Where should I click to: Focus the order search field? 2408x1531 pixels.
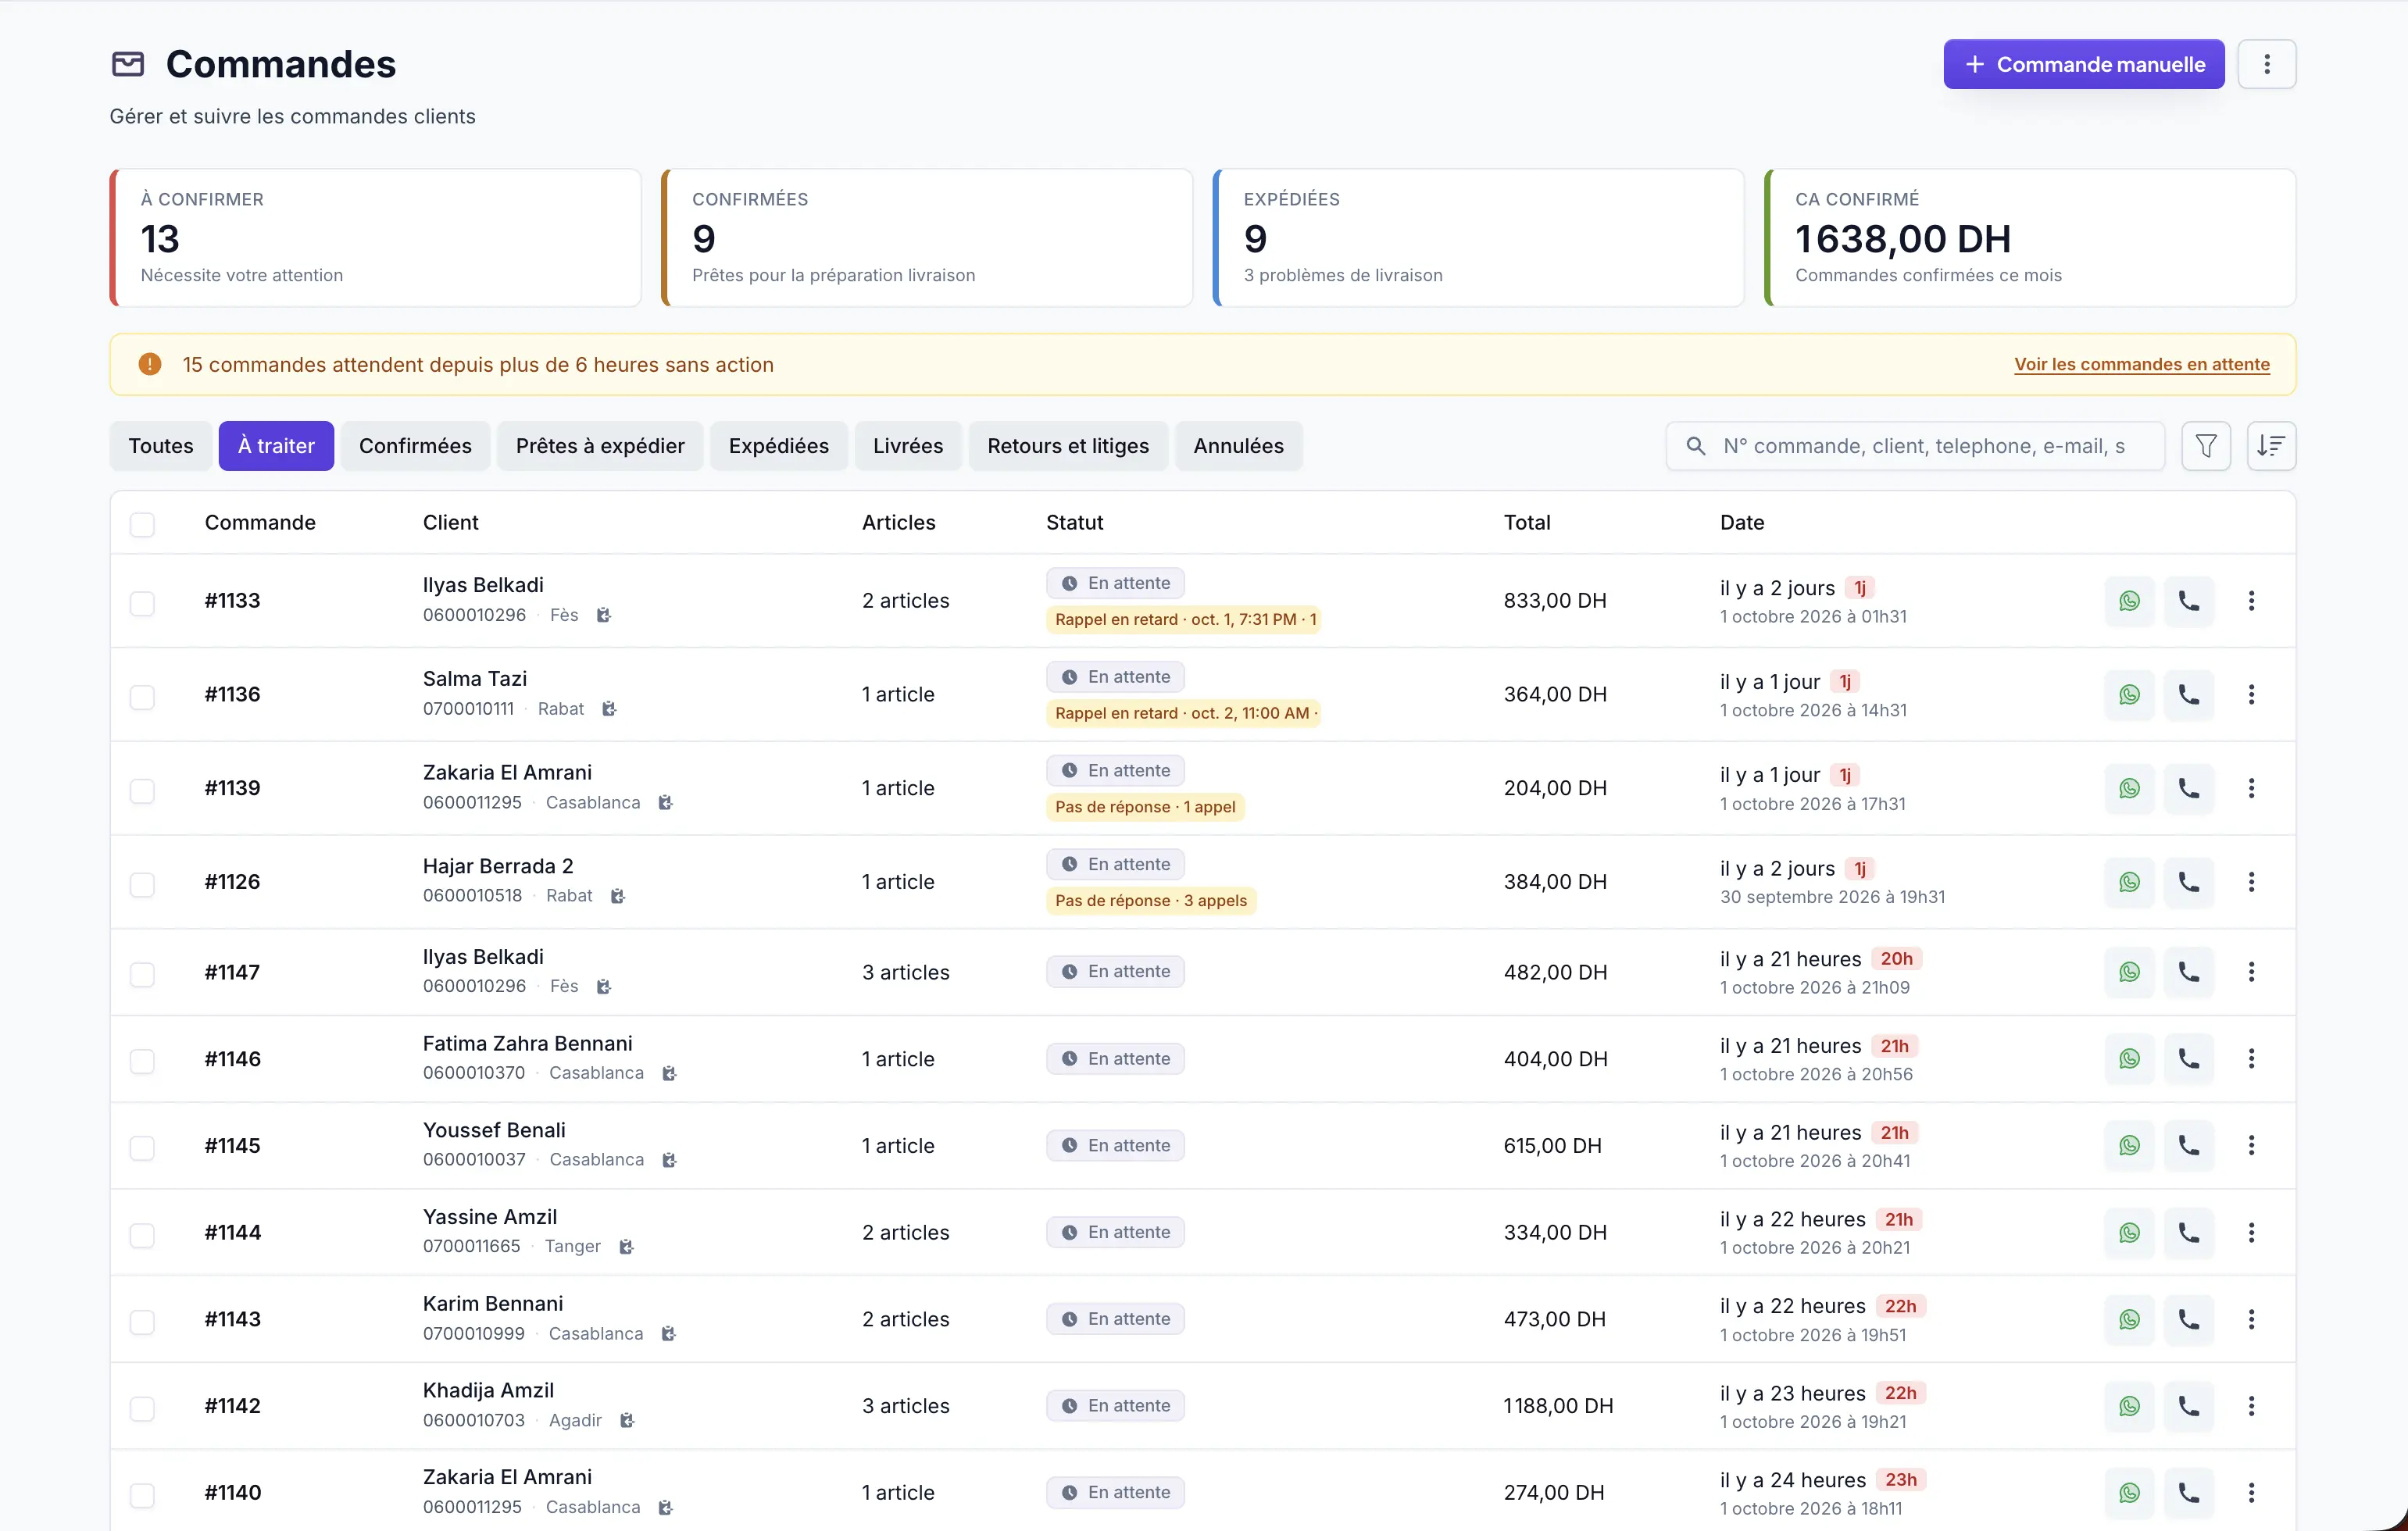[1915, 446]
